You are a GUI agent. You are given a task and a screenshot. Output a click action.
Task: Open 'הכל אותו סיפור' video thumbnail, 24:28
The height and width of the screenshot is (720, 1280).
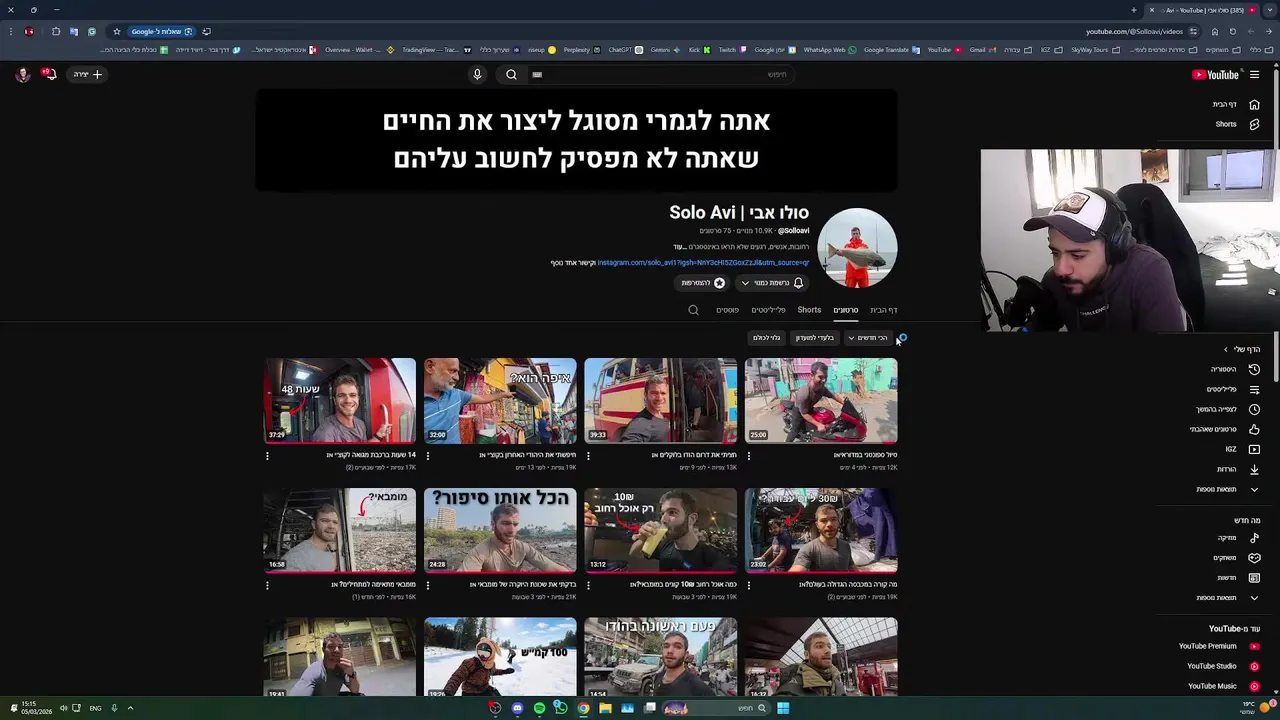(500, 530)
